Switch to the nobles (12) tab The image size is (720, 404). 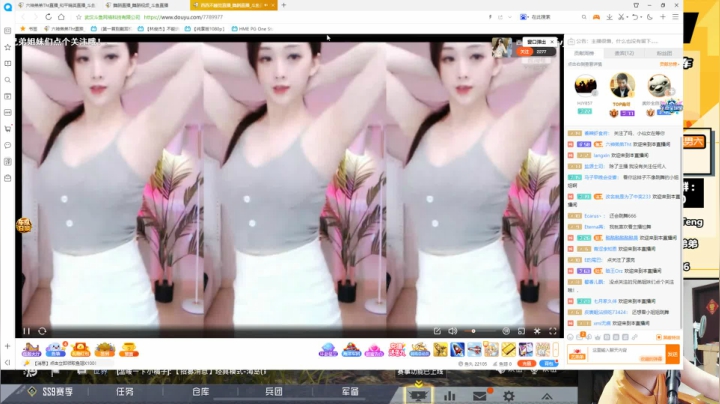click(624, 53)
